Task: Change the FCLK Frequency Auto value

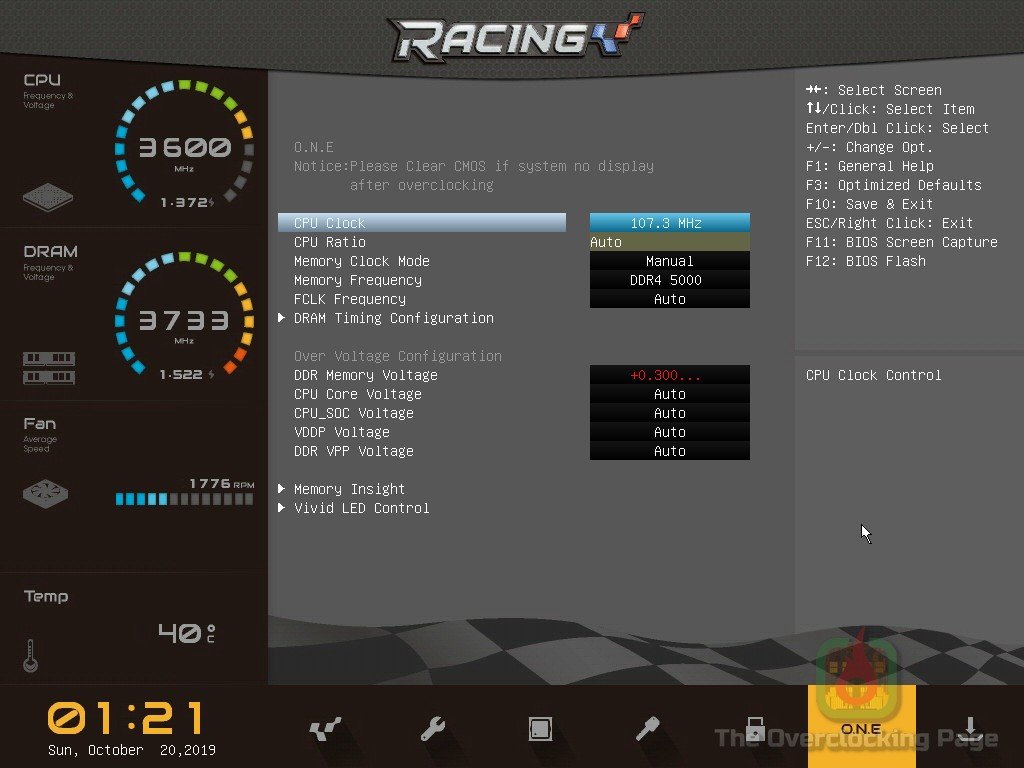Action: coord(669,299)
